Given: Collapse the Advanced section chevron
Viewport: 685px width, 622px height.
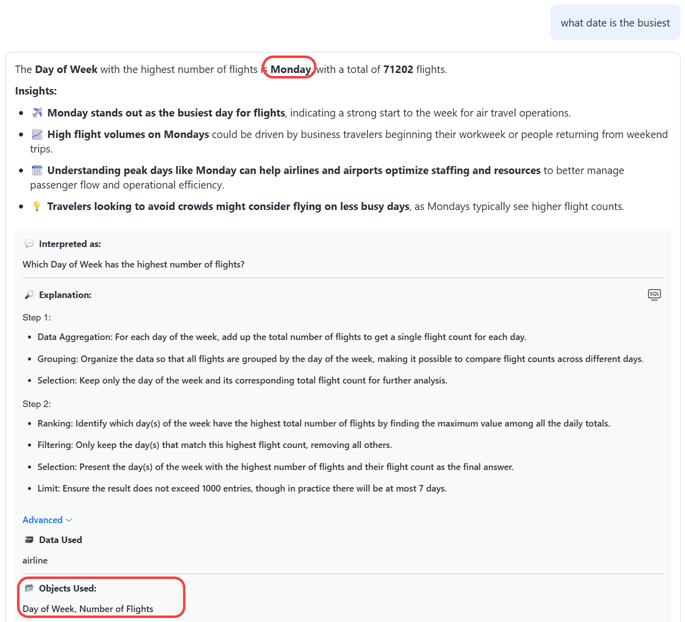Looking at the screenshot, I should [x=69, y=520].
